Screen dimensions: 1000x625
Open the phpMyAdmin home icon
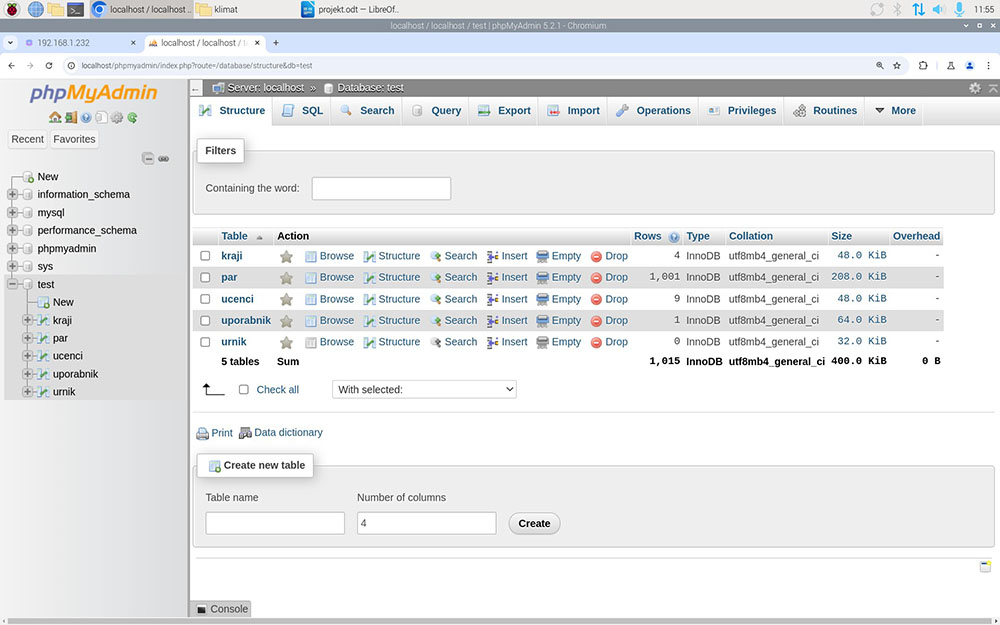click(55, 117)
